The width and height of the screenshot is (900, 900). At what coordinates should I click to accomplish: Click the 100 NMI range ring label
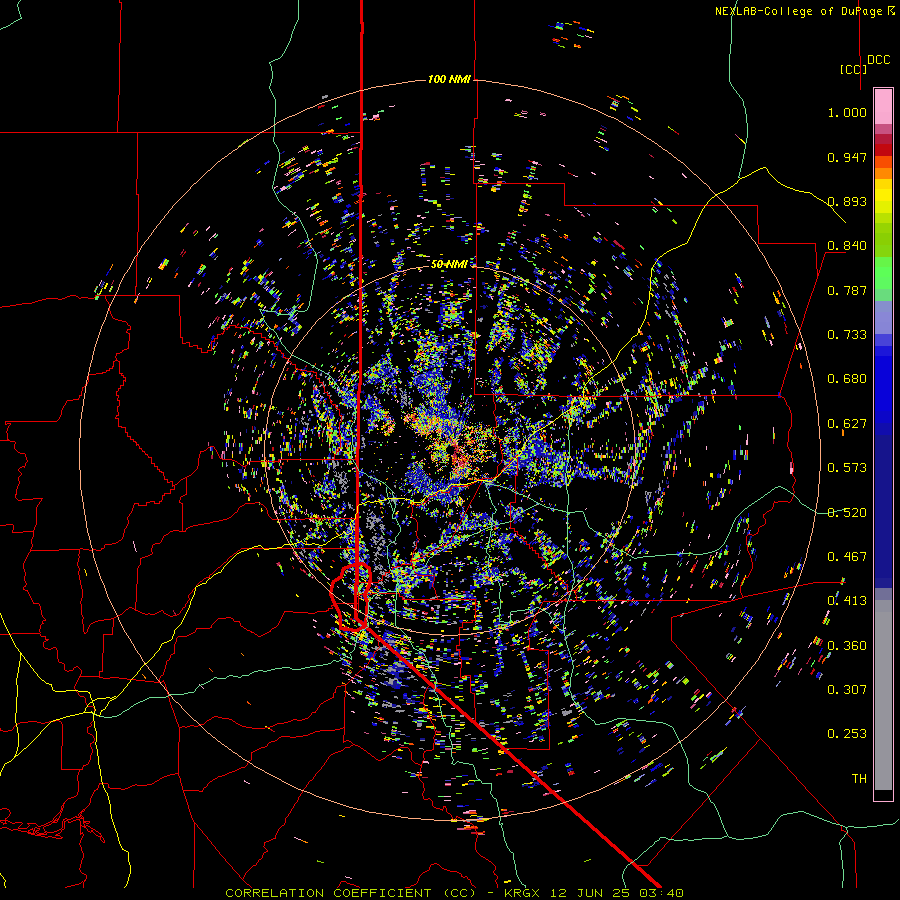(x=449, y=79)
